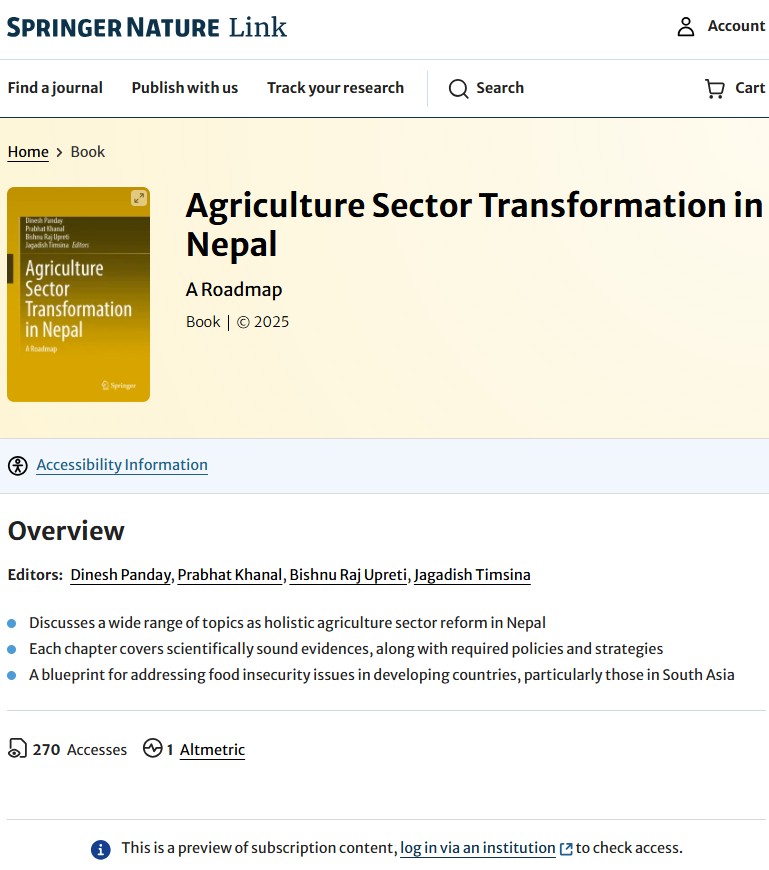Screen dimensions: 769x870
Task: Open Track your research menu
Action: point(335,88)
